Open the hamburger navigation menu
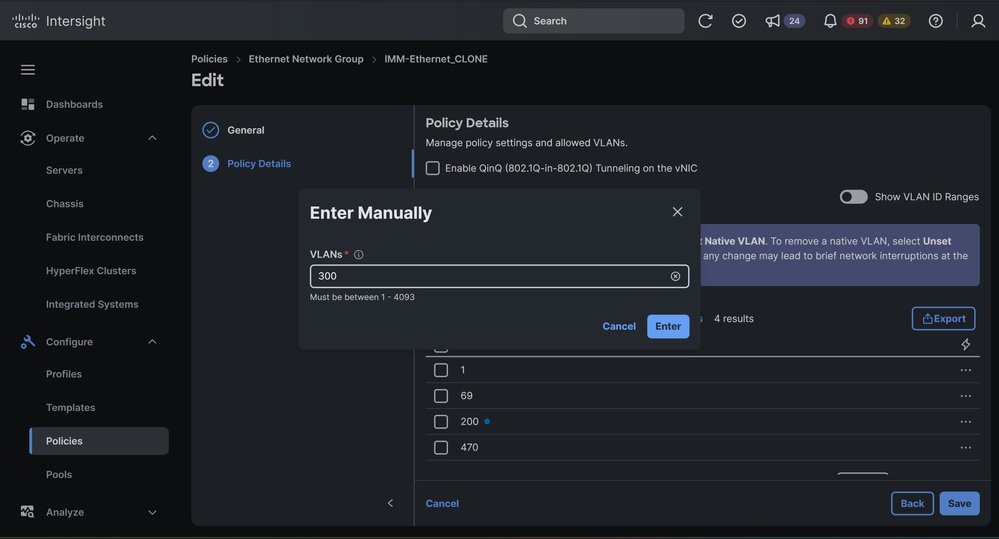999x539 pixels. (x=27, y=69)
